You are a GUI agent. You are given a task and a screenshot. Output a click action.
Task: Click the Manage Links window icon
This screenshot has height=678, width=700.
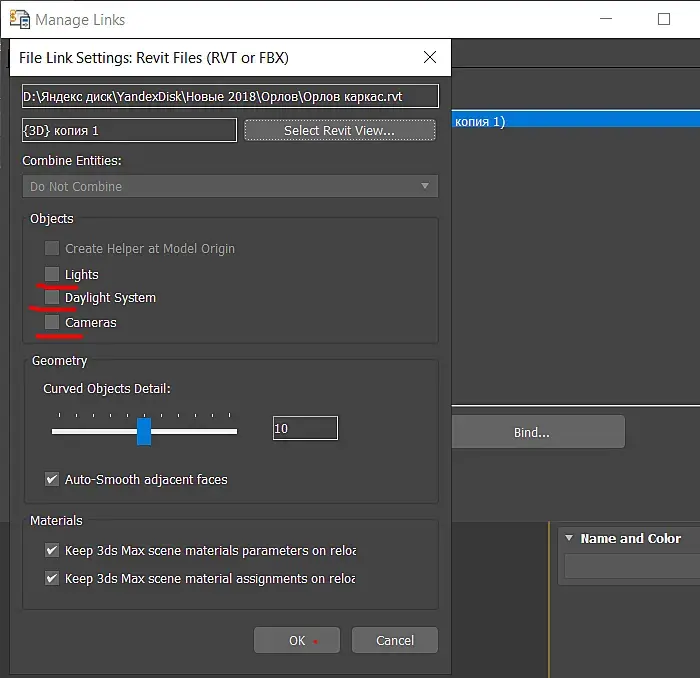click(x=20, y=19)
